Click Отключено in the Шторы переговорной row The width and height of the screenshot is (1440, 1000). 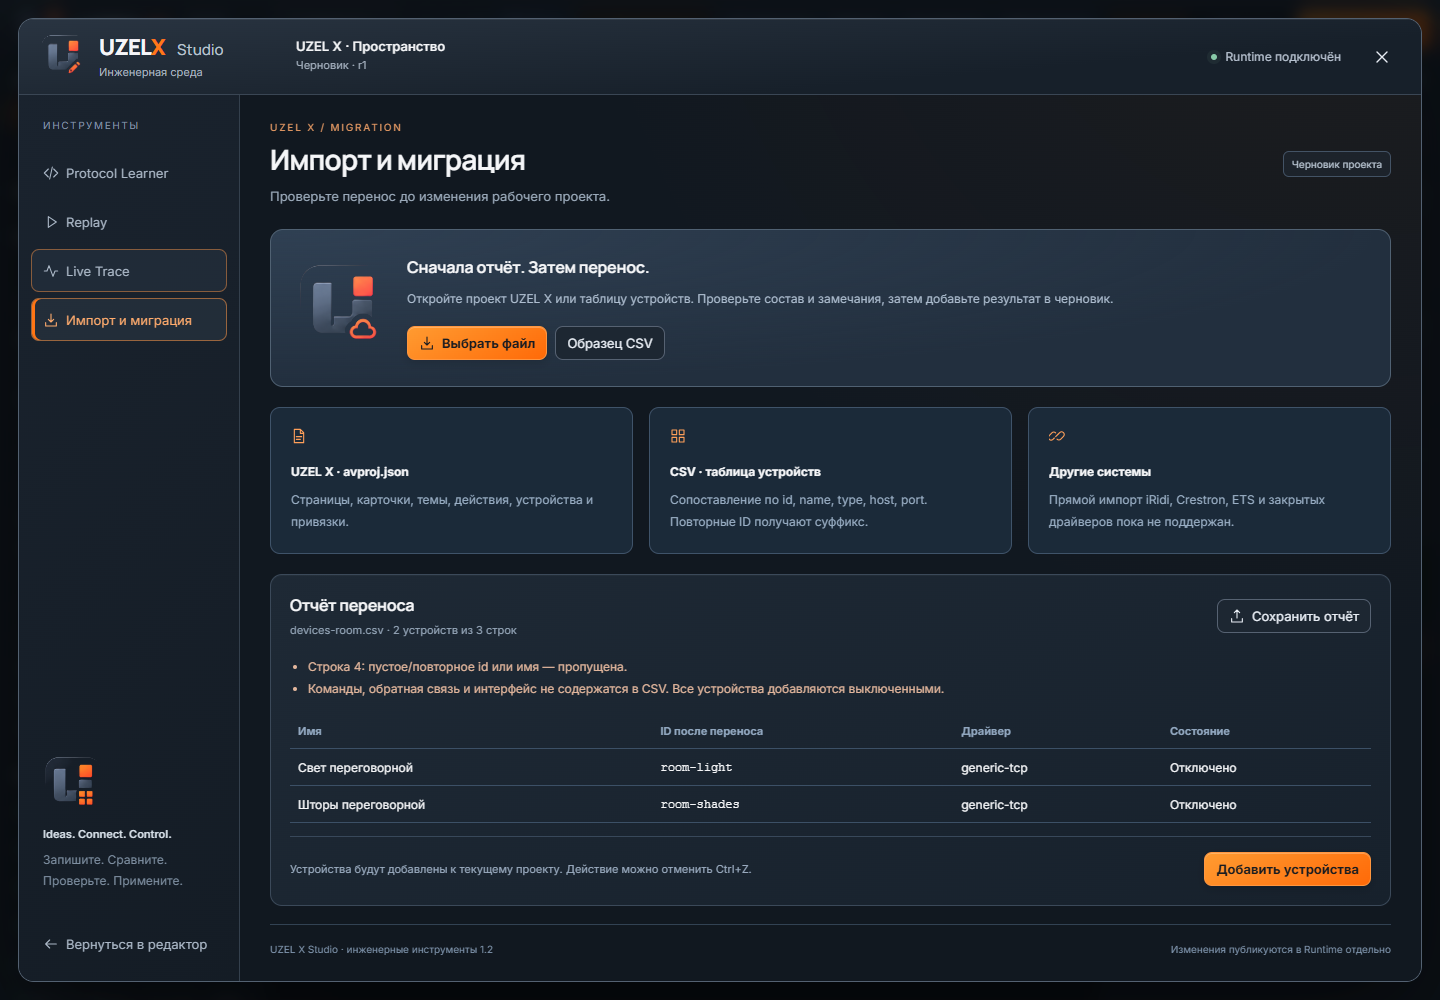tap(1203, 805)
